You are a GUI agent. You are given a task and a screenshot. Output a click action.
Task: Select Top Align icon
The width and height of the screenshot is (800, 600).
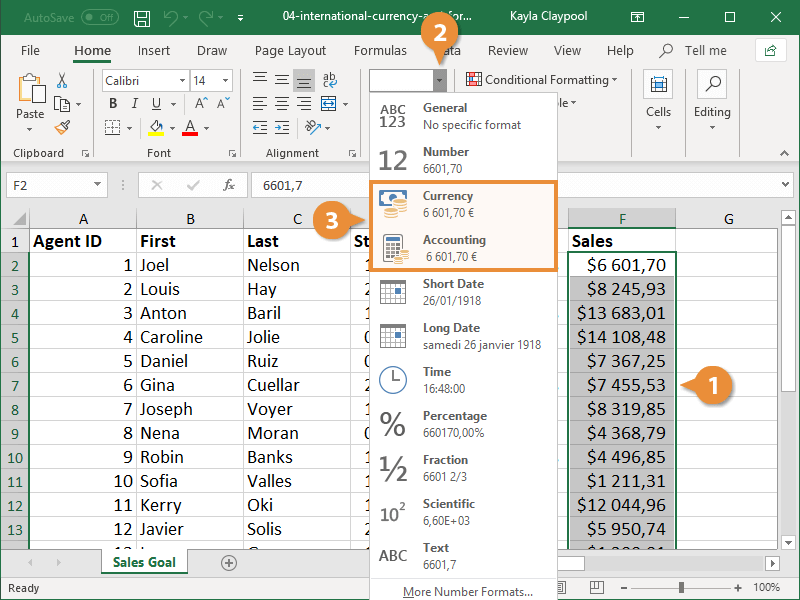point(260,79)
